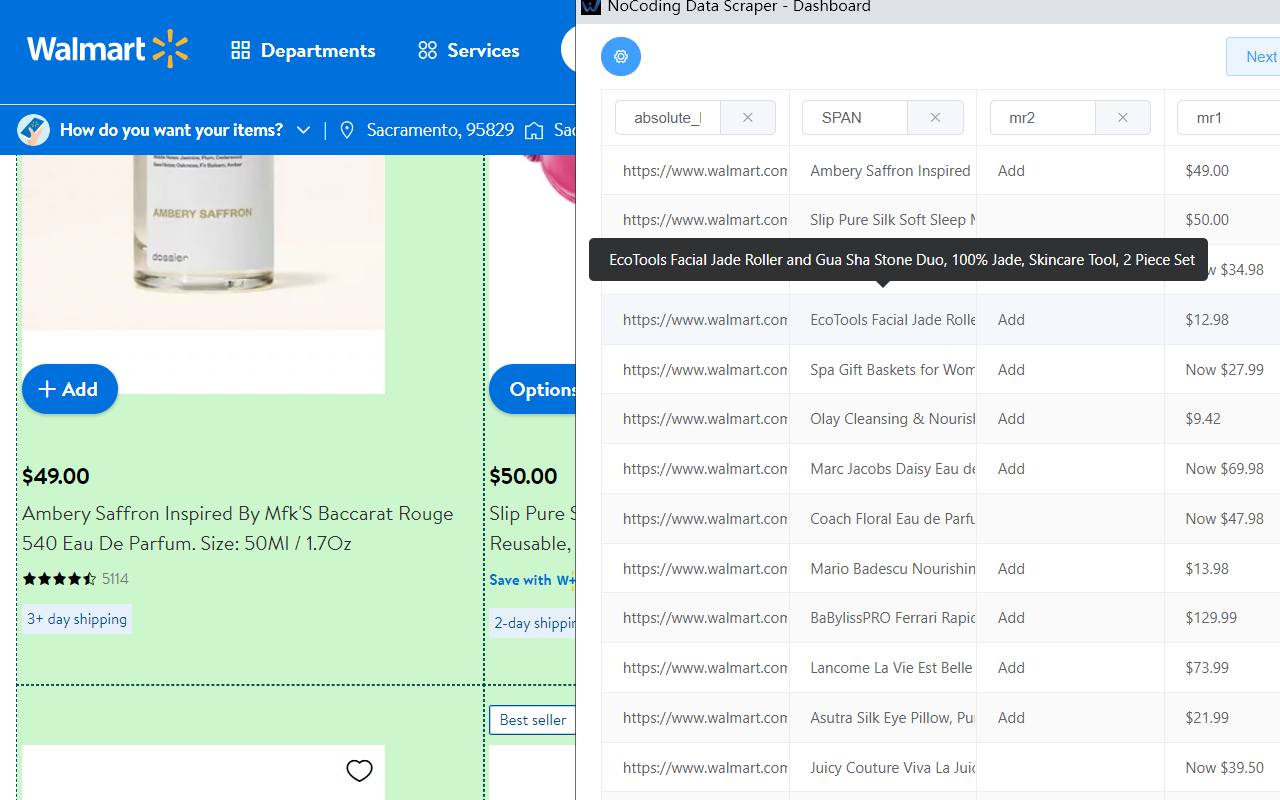This screenshot has height=800, width=1280.
Task: Edit the SPAN column name field
Action: click(x=855, y=118)
